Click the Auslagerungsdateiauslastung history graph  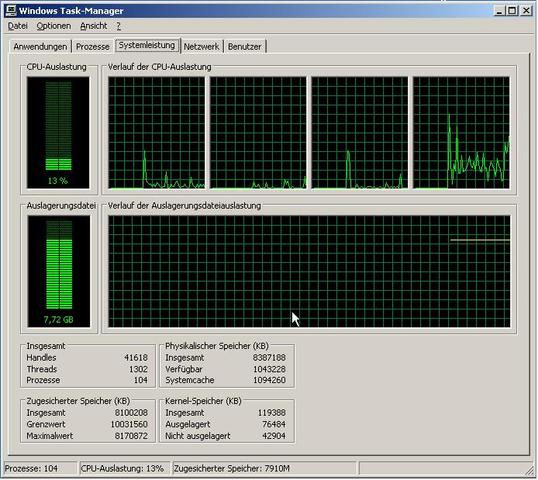click(309, 271)
